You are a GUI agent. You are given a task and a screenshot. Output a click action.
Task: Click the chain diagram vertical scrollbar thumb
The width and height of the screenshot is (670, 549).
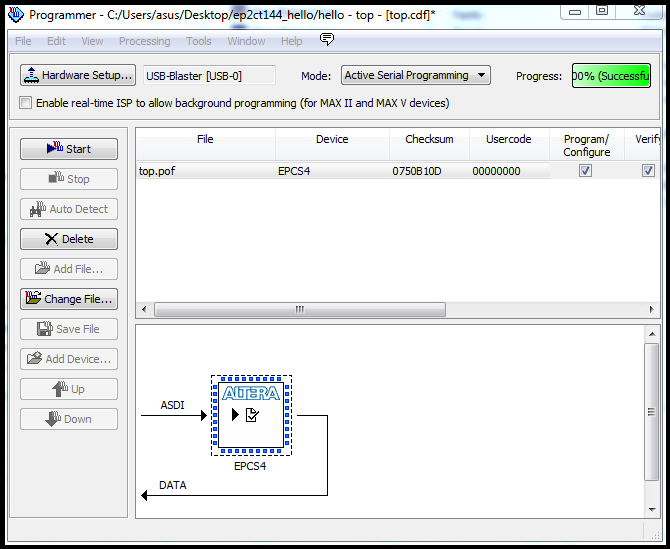pyautogui.click(x=651, y=412)
